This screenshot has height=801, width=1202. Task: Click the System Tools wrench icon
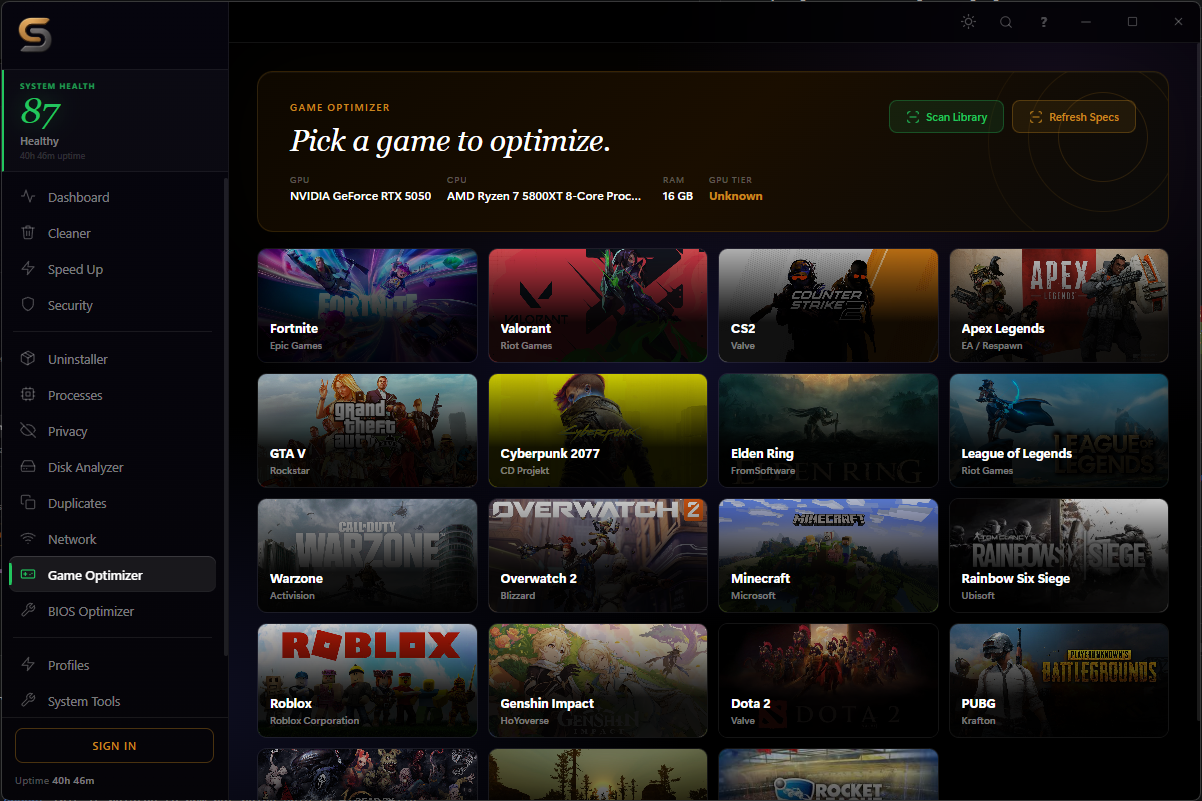click(x=28, y=701)
